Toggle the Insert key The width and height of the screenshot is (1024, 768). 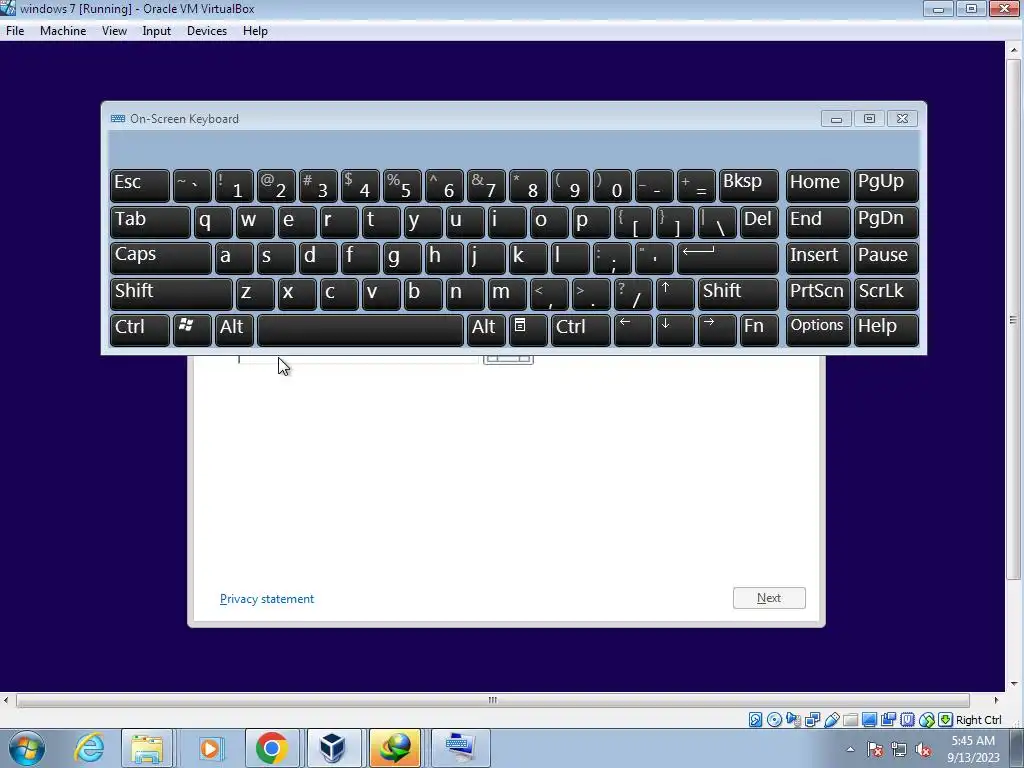818,257
